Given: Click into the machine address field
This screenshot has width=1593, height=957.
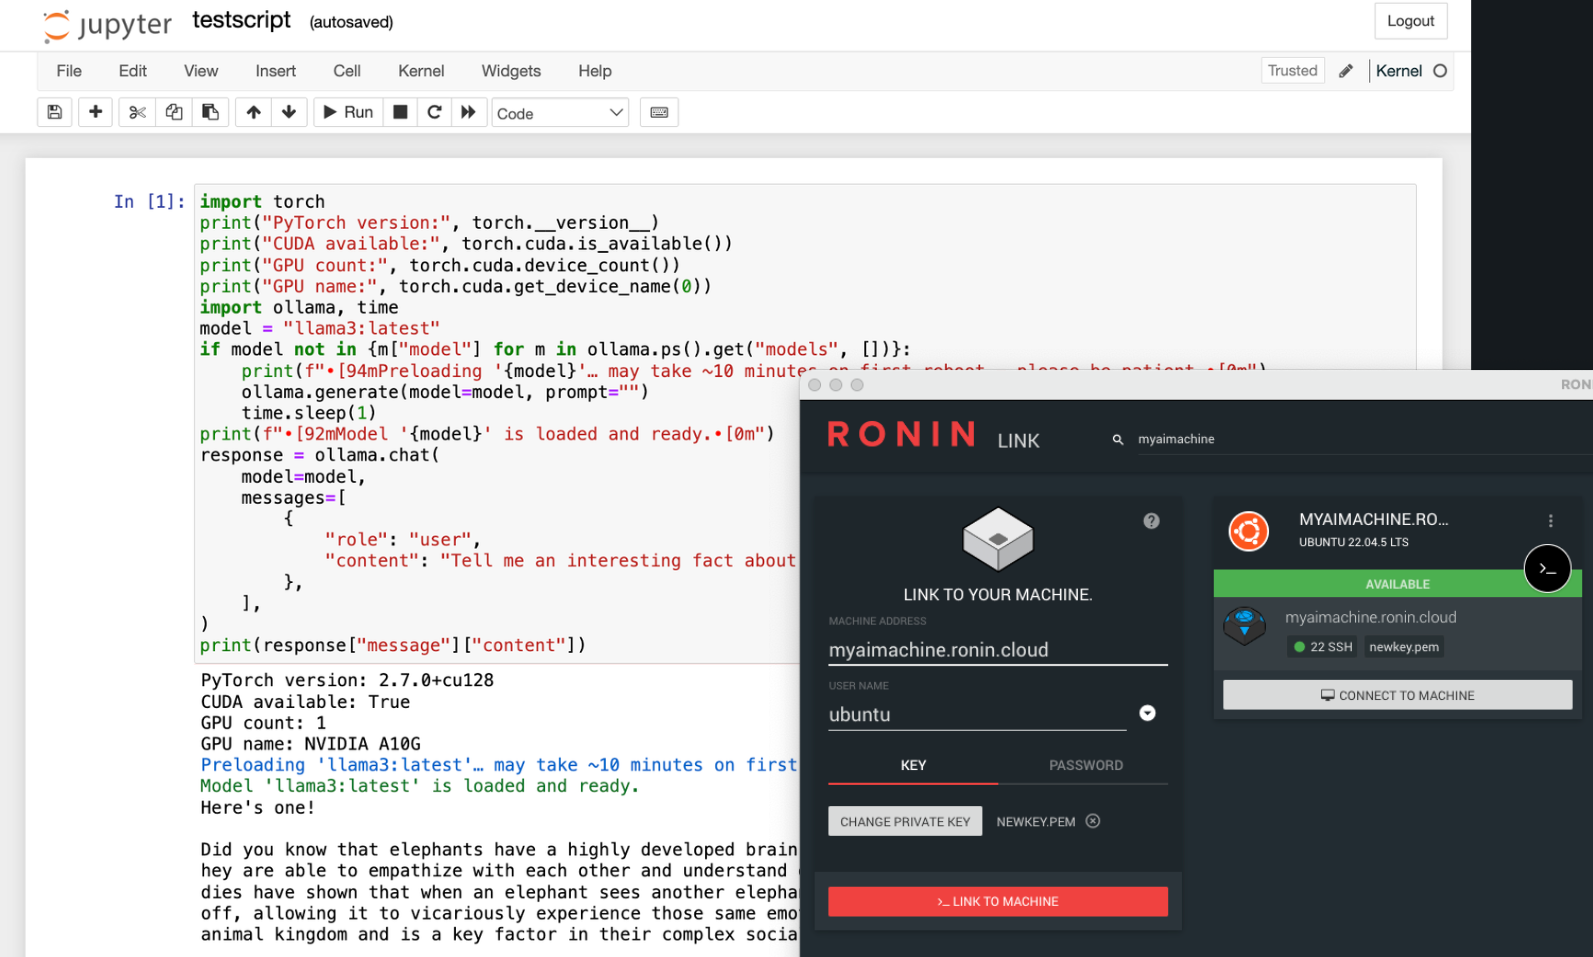Looking at the screenshot, I should coord(997,650).
